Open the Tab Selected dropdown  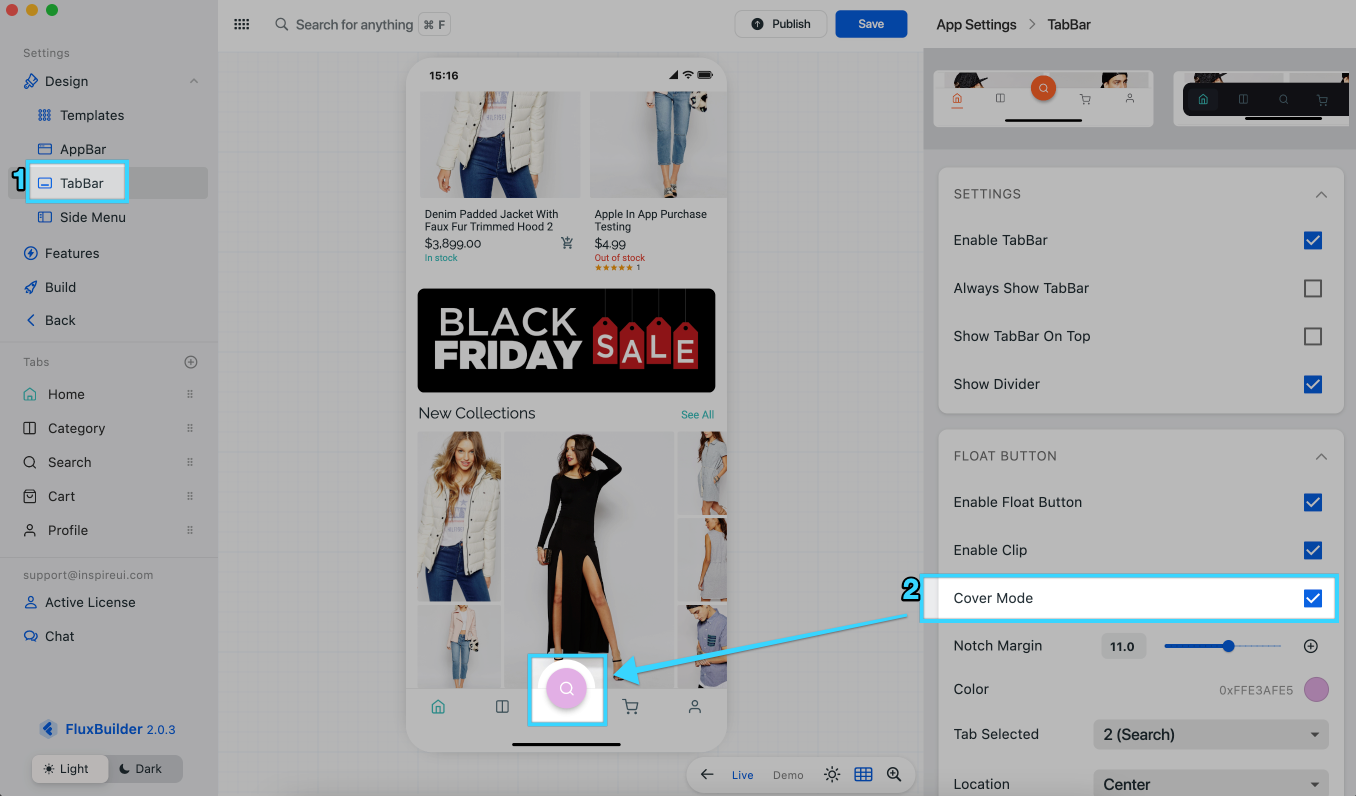pyautogui.click(x=1211, y=734)
